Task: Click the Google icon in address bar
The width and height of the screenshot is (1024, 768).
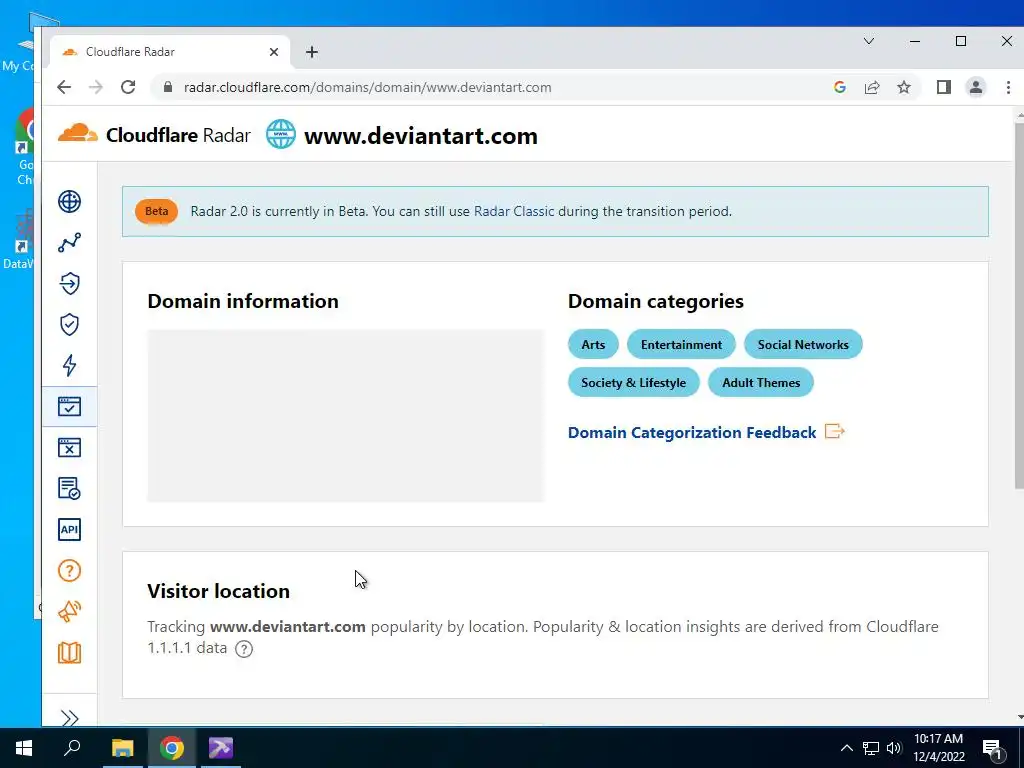Action: pos(840,88)
